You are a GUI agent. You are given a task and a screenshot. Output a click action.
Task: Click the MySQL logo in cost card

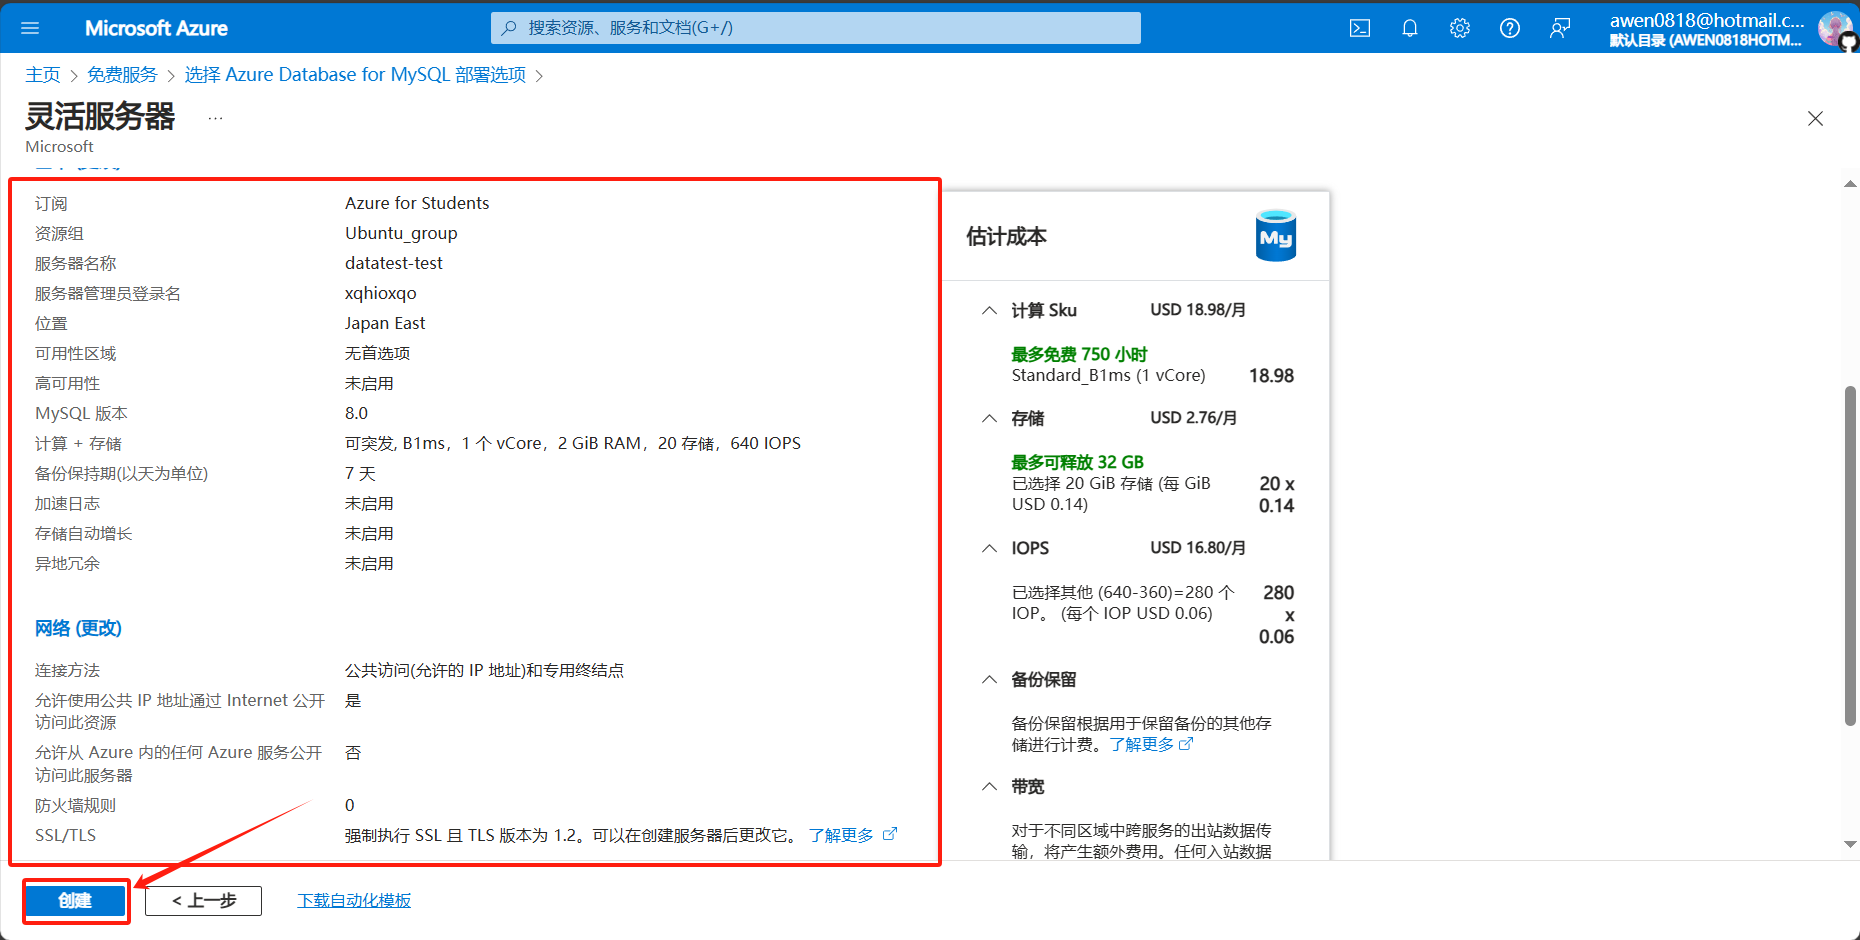(x=1276, y=236)
